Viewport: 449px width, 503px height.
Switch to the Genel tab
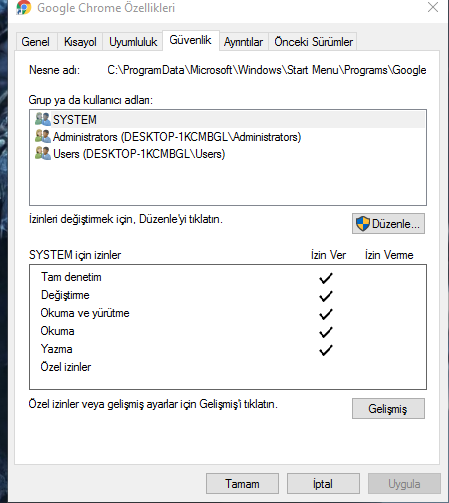coord(36,42)
